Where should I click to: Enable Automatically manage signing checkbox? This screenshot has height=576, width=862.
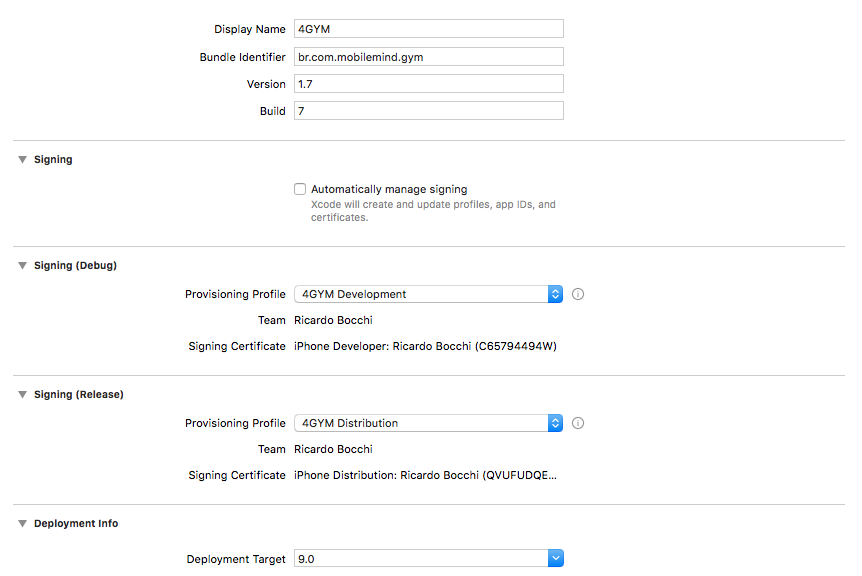[x=300, y=189]
